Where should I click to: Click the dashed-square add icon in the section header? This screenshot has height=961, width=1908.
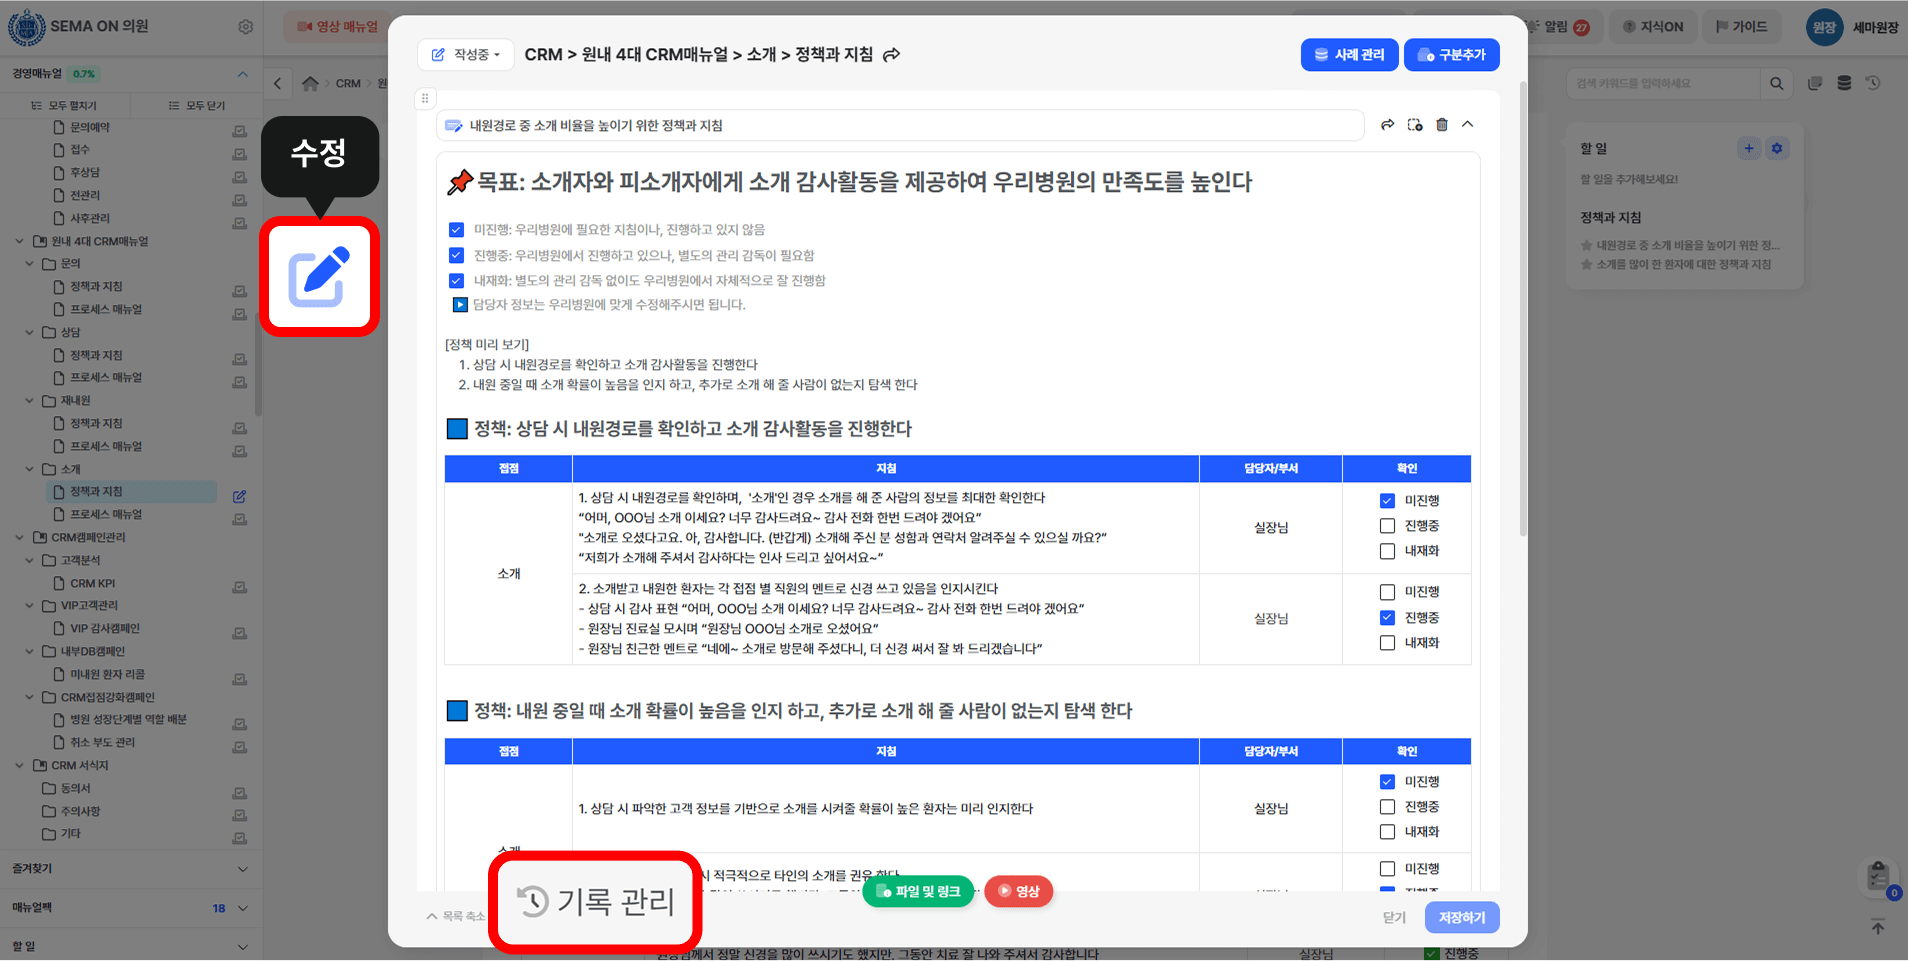tap(1415, 125)
